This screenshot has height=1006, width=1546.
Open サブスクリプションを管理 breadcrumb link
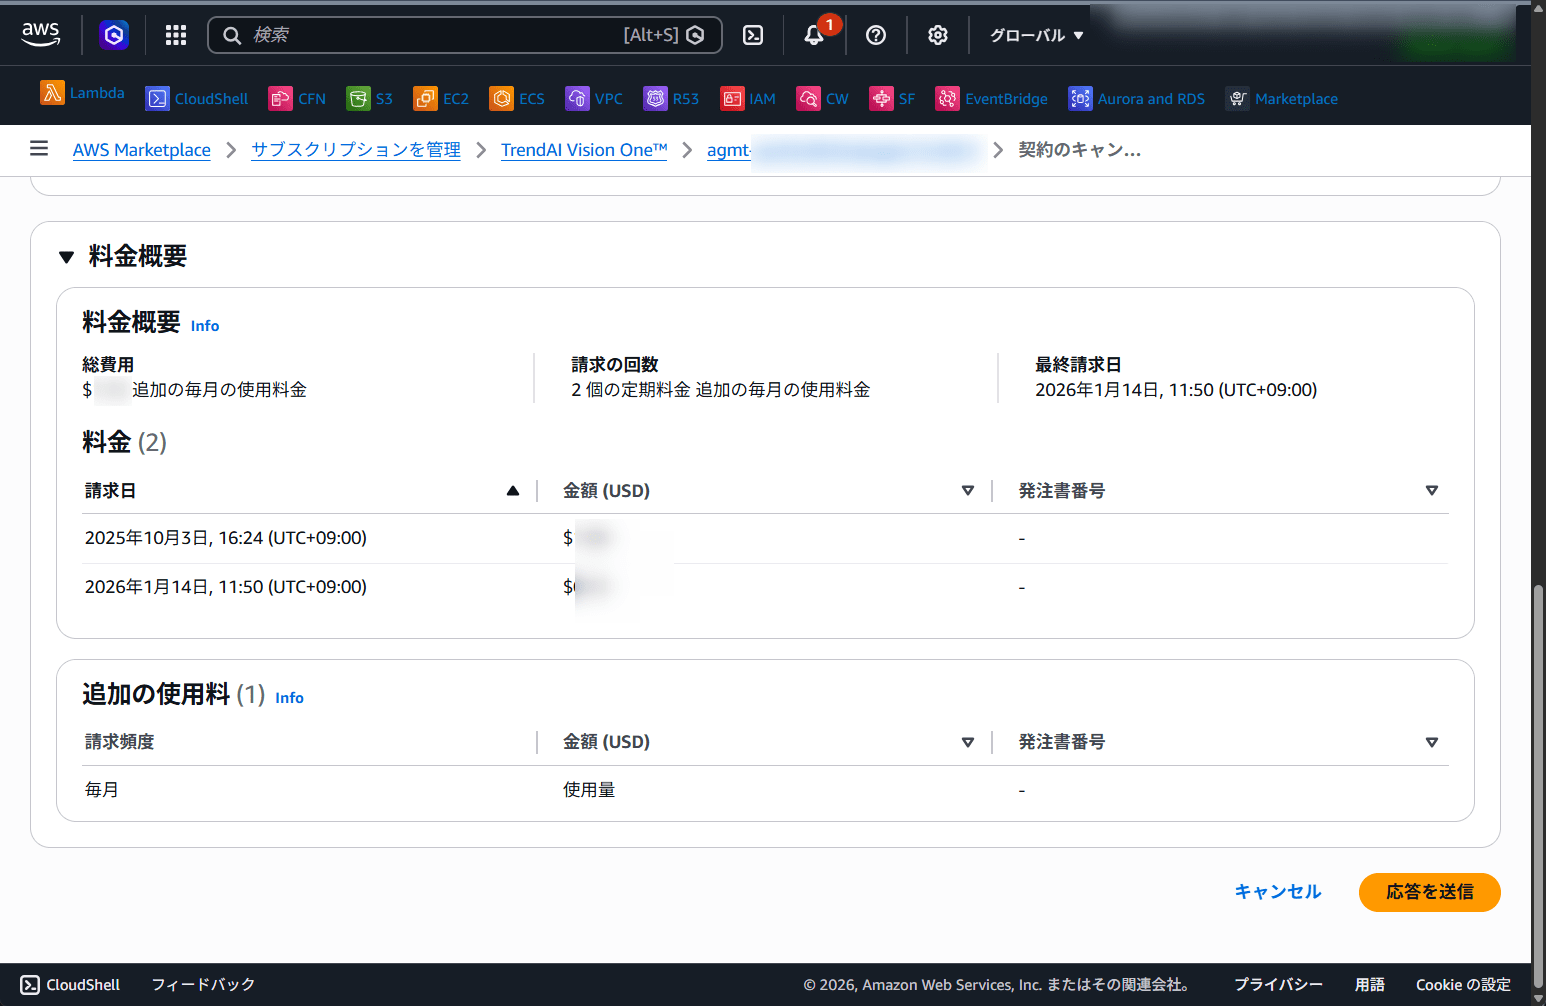(x=356, y=150)
